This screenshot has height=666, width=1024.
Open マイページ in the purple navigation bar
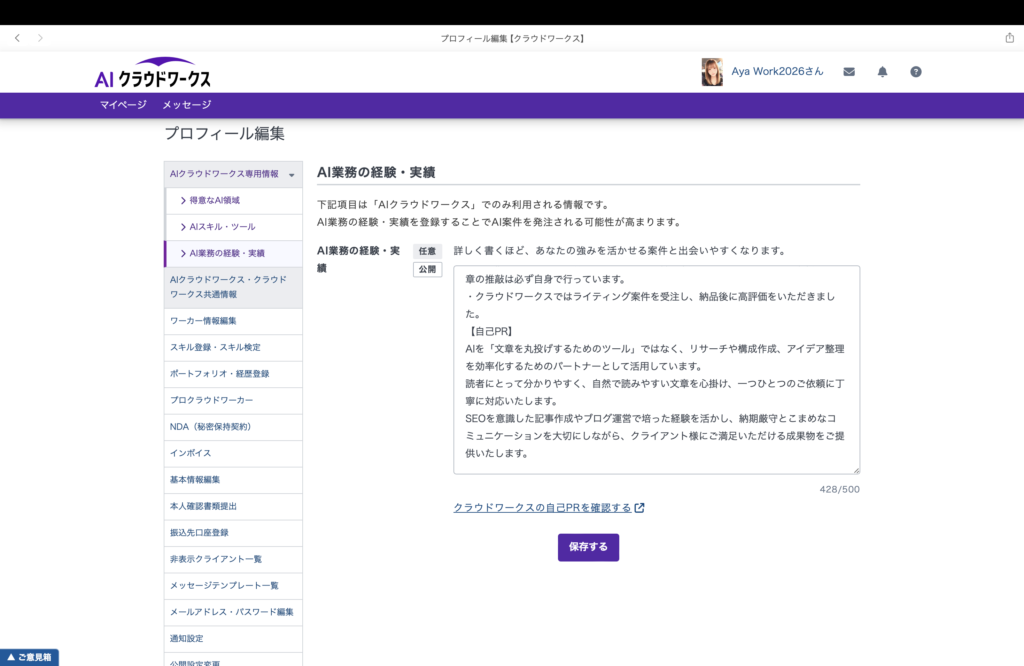coord(123,104)
